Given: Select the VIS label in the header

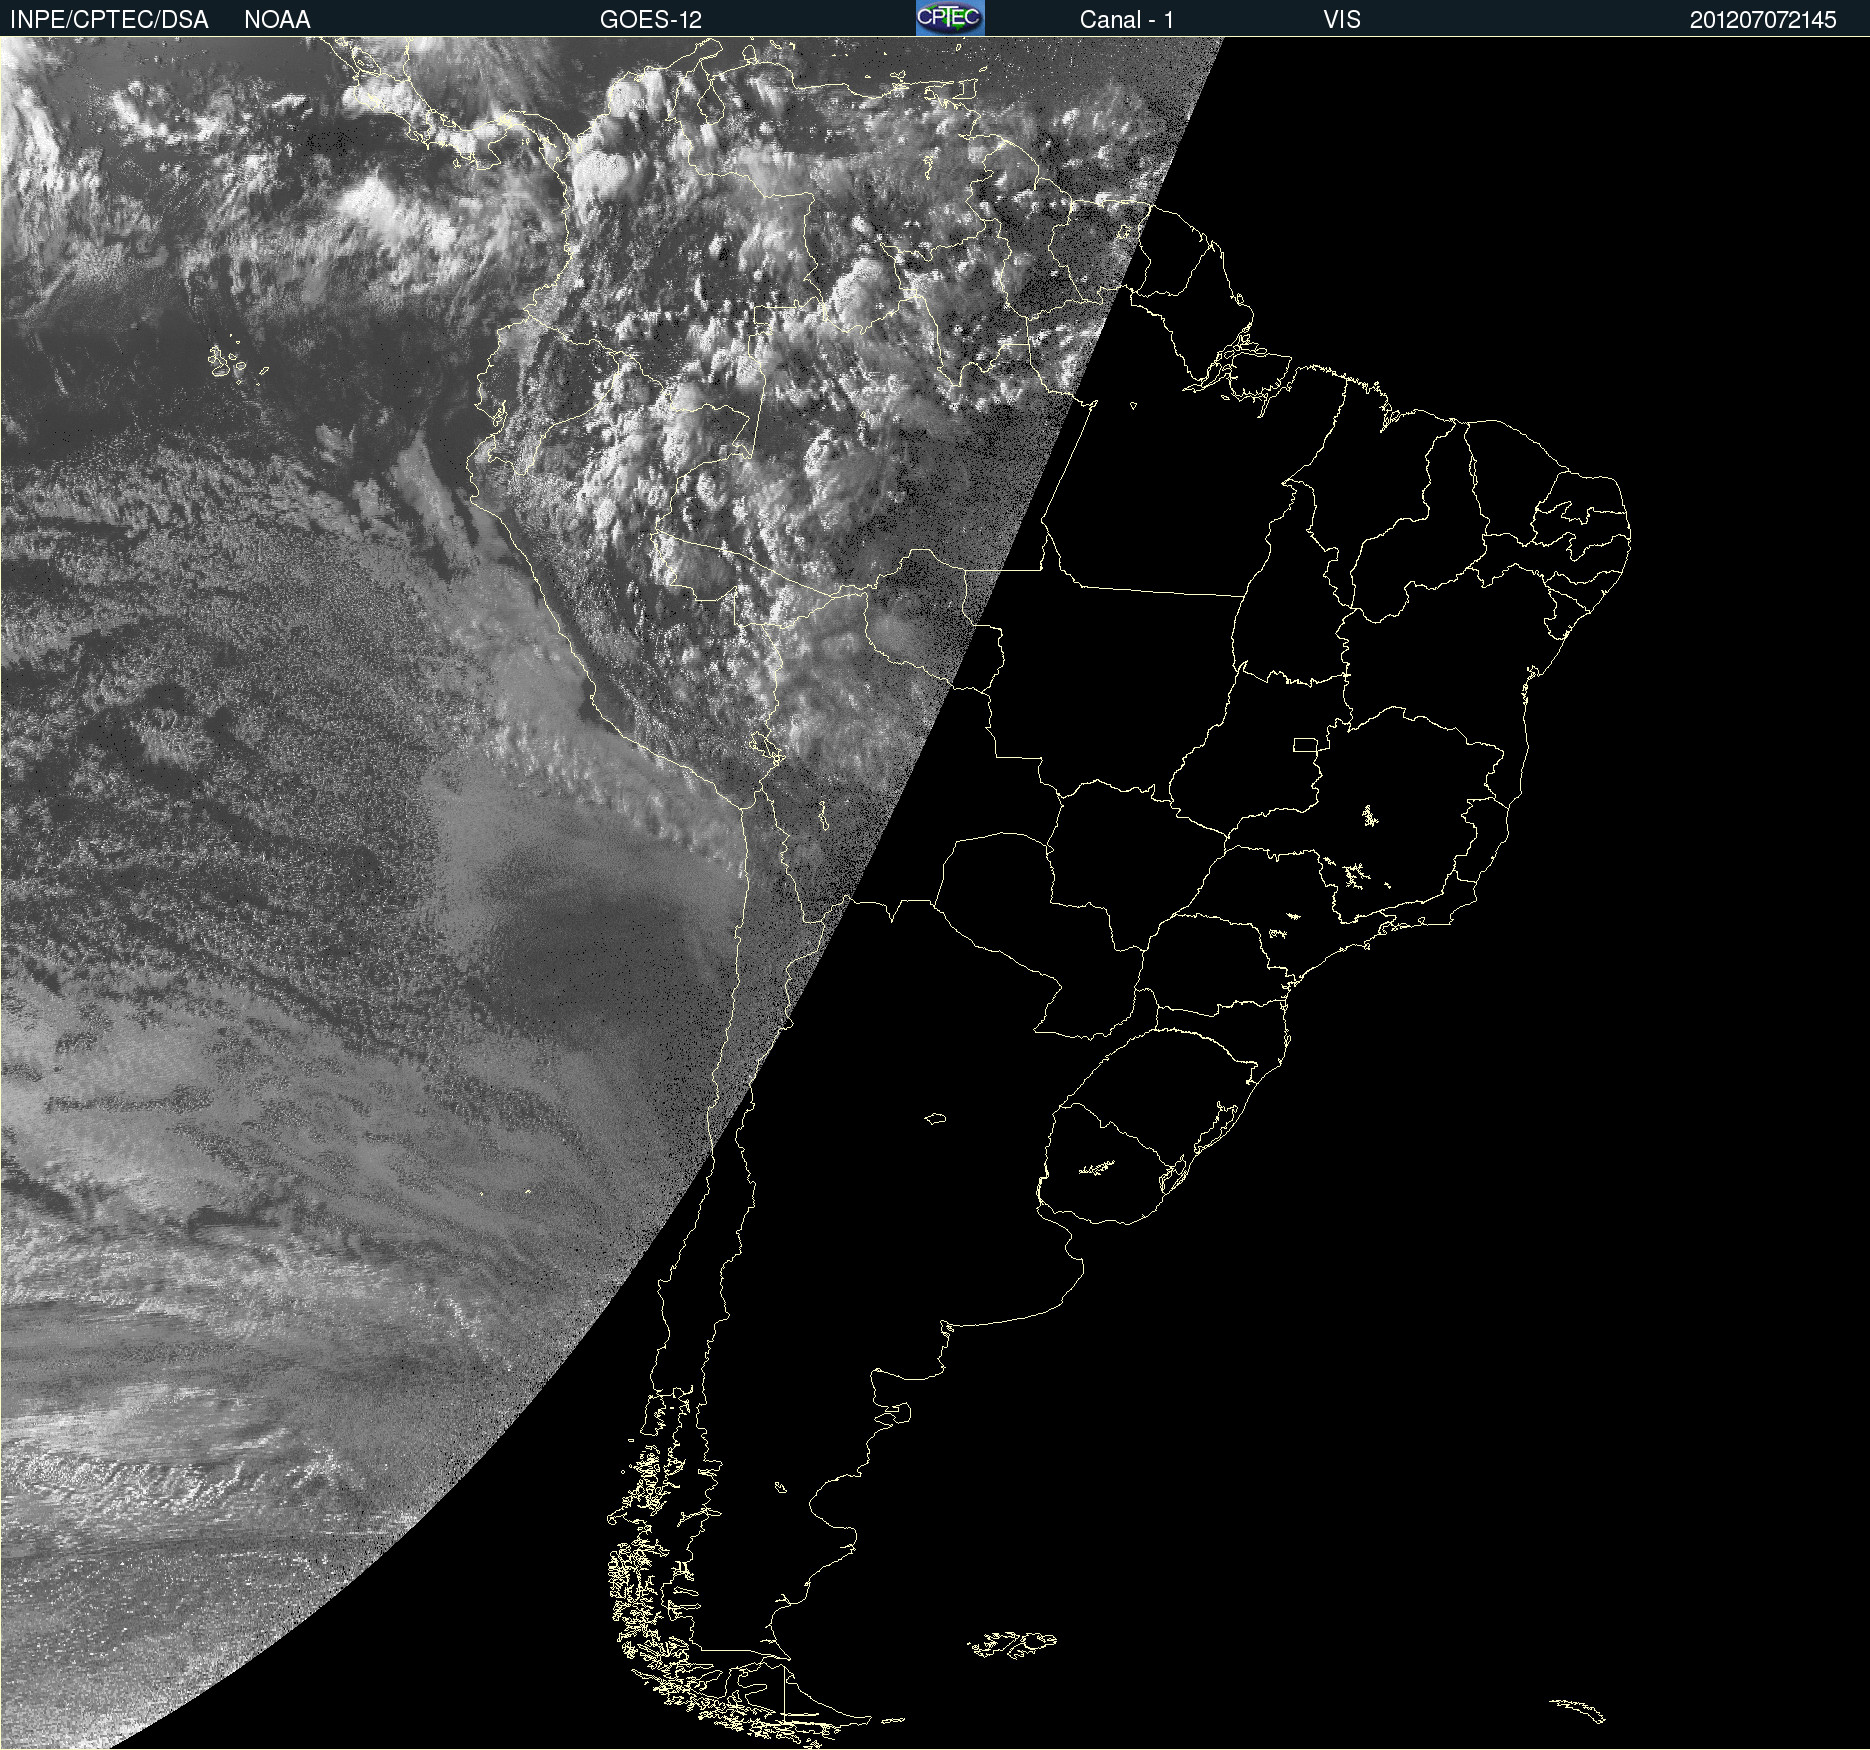Looking at the screenshot, I should coord(1342,20).
